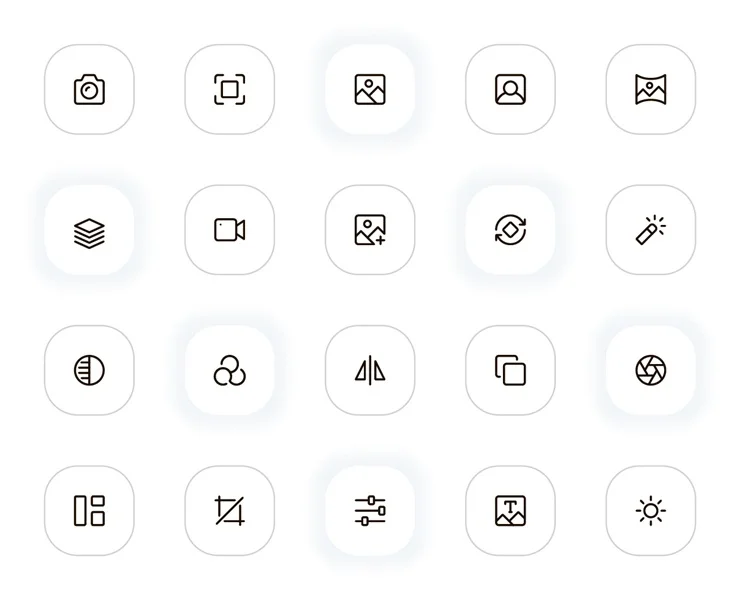The image size is (740, 600).
Task: Select the sun brightness icon
Action: (x=651, y=510)
